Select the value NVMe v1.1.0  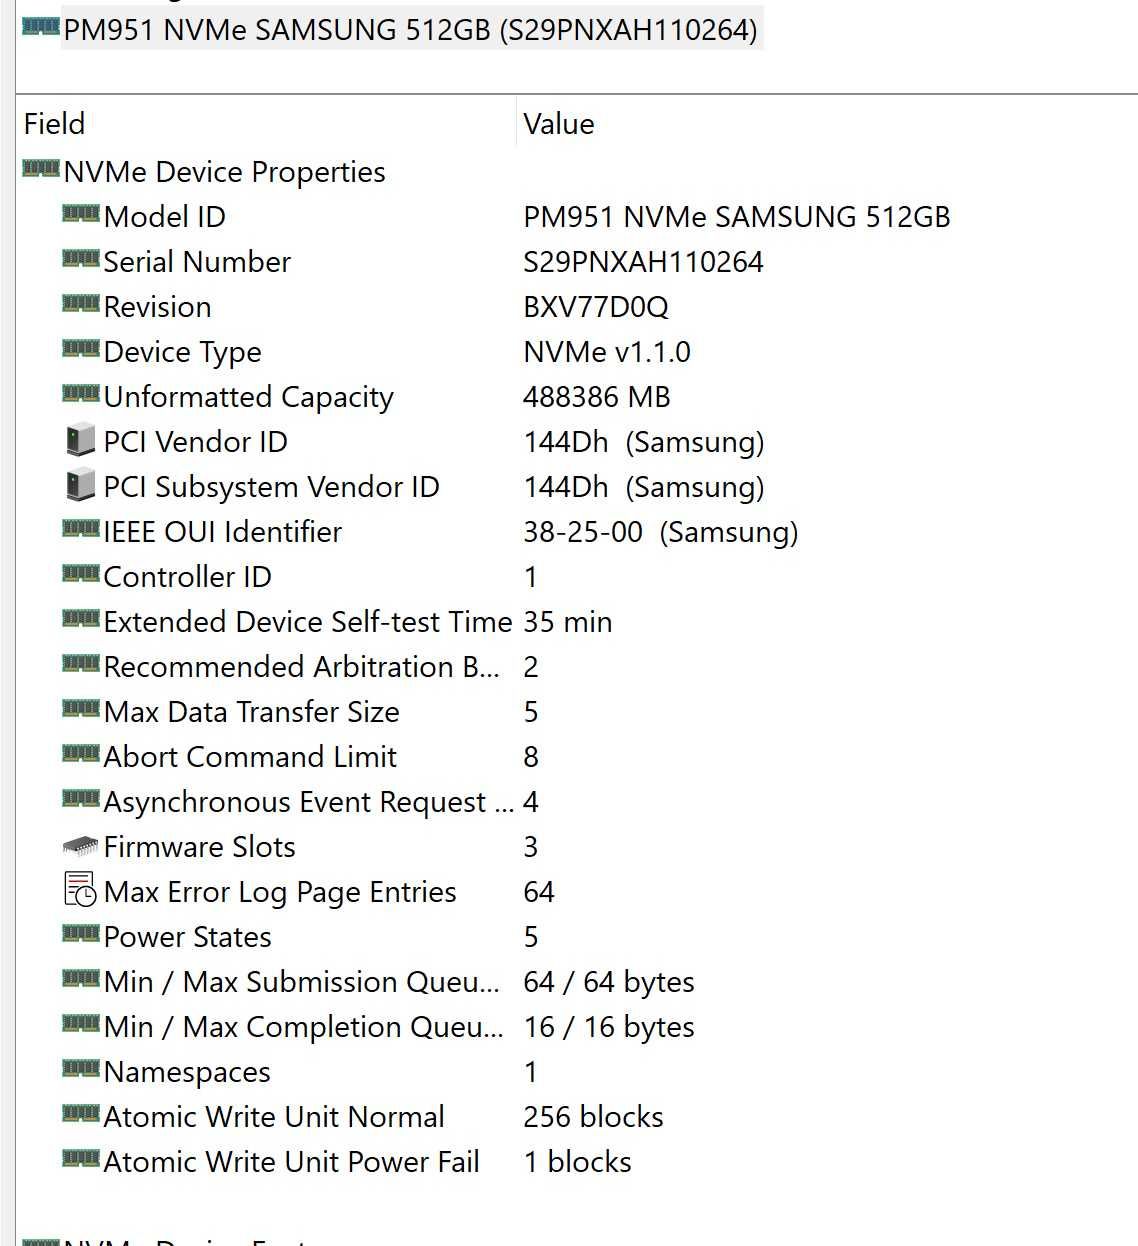click(607, 352)
